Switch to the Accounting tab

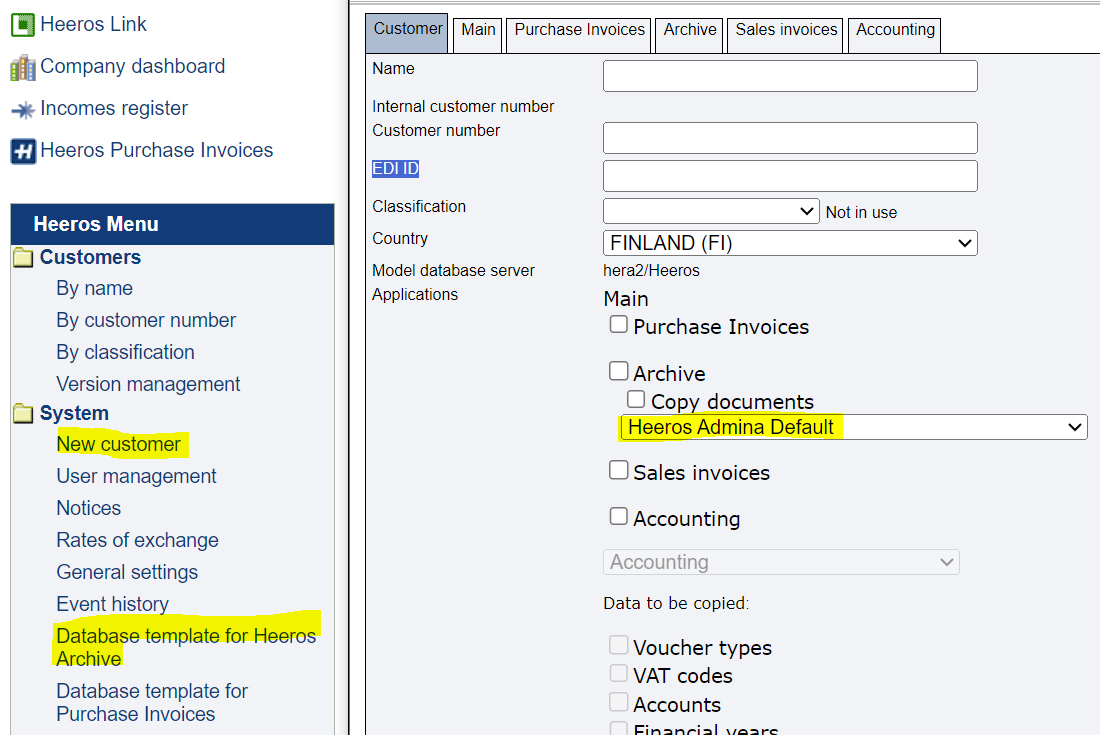pyautogui.click(x=894, y=34)
